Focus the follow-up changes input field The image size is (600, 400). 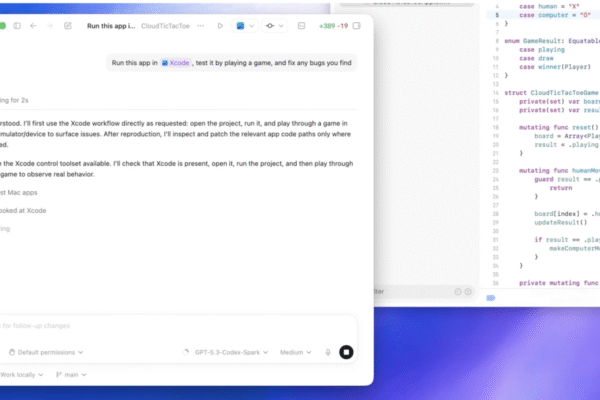(178, 326)
